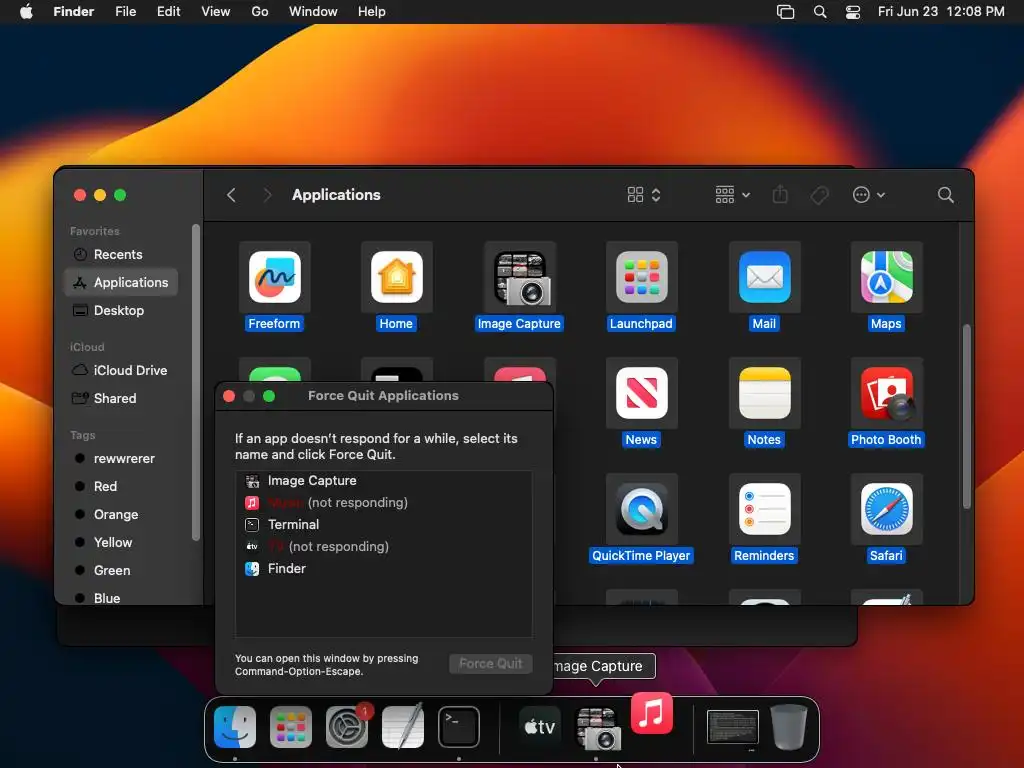Screen dimensions: 1024x768
Task: Select the QuickTime Player icon
Action: coord(641,509)
